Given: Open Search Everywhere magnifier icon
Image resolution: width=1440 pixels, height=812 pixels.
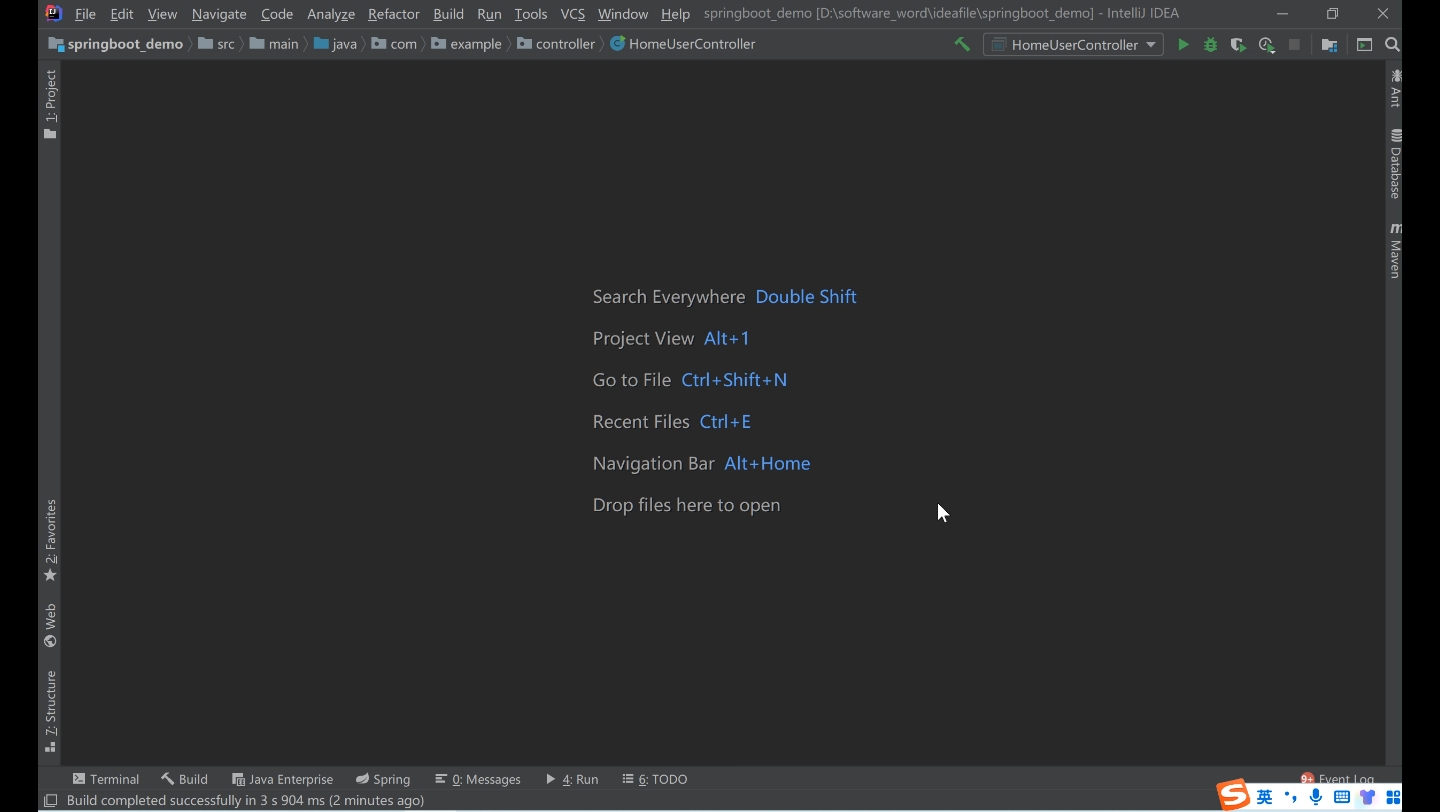Looking at the screenshot, I should 1392,44.
